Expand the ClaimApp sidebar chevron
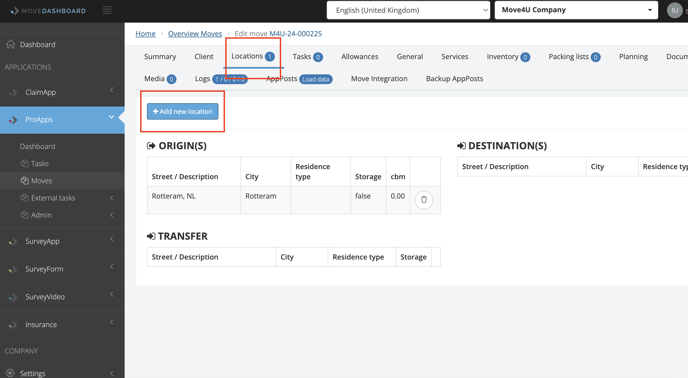The image size is (688, 378). tap(111, 90)
